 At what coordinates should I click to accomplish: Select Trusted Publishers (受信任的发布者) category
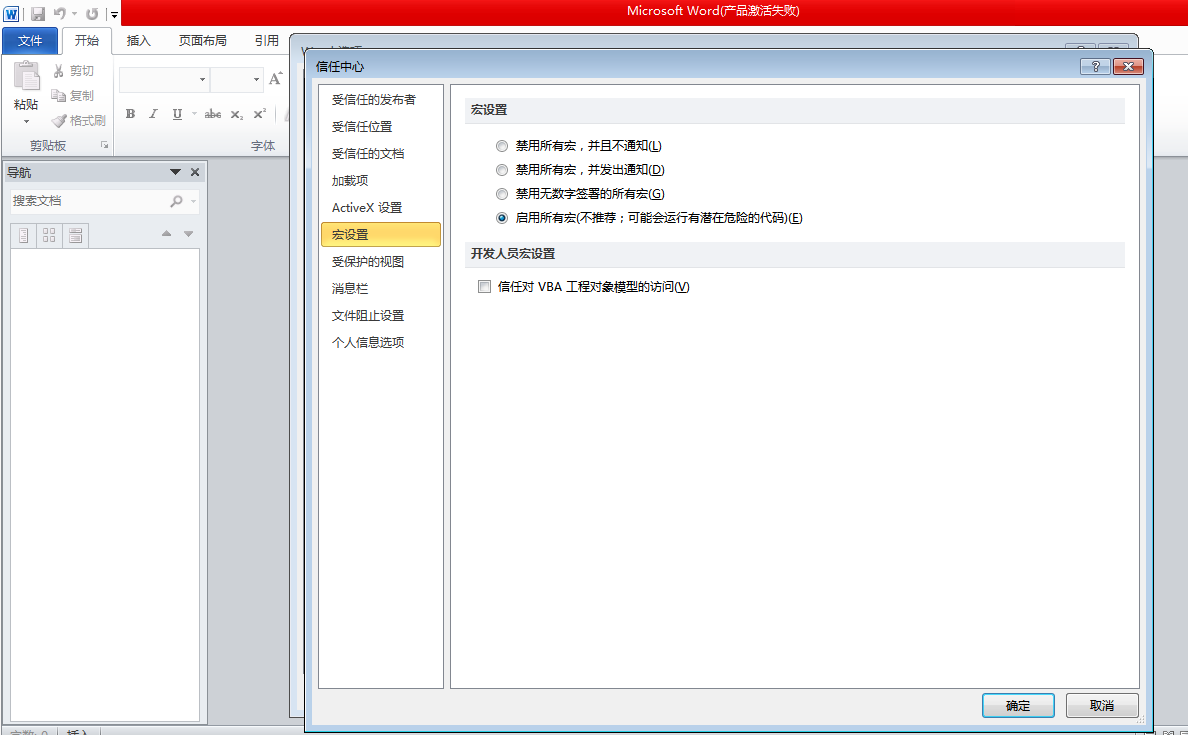coord(381,99)
